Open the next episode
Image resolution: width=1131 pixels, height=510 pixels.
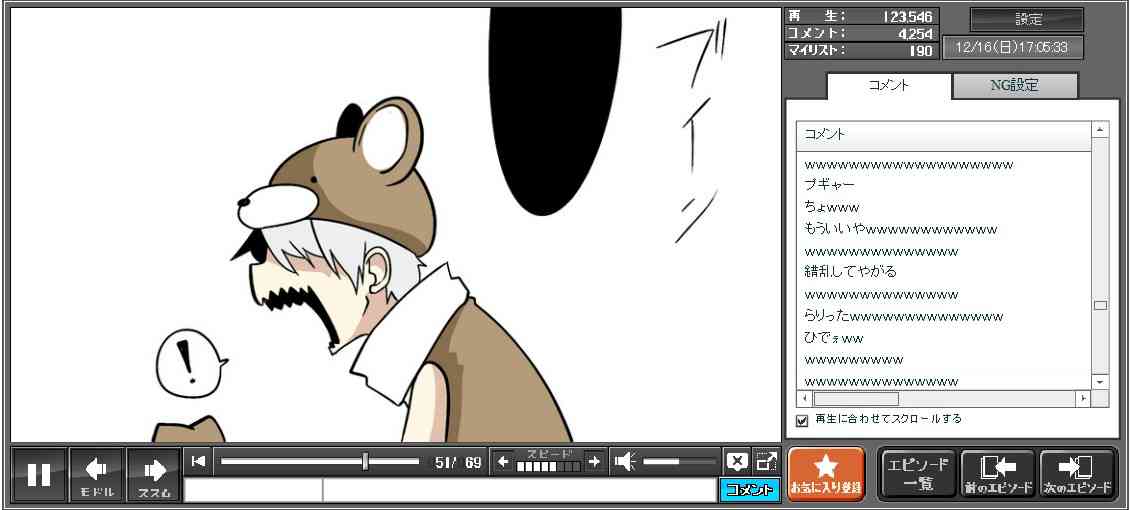click(1077, 474)
